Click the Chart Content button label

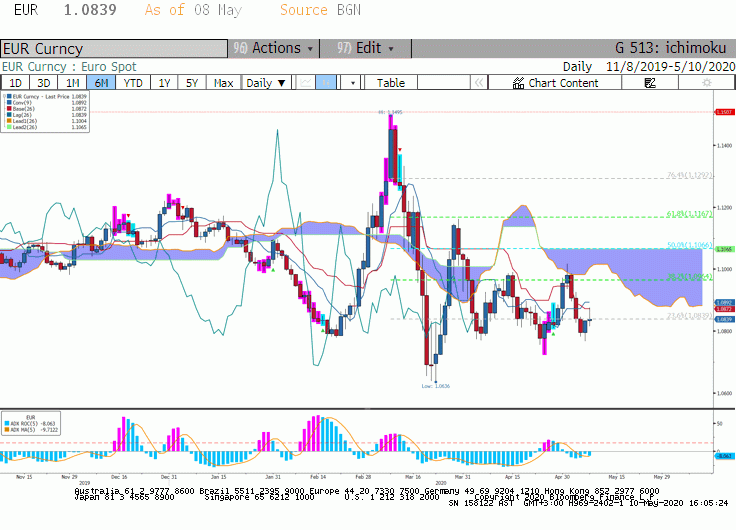[563, 83]
